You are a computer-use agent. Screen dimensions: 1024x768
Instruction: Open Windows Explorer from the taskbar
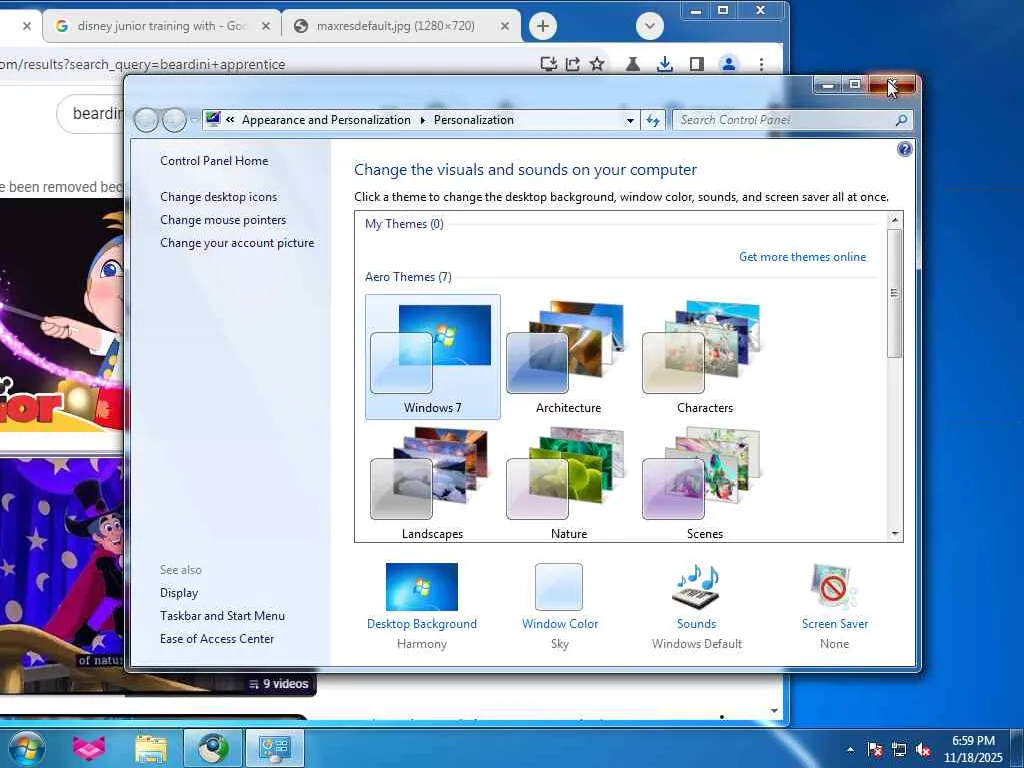coord(151,748)
